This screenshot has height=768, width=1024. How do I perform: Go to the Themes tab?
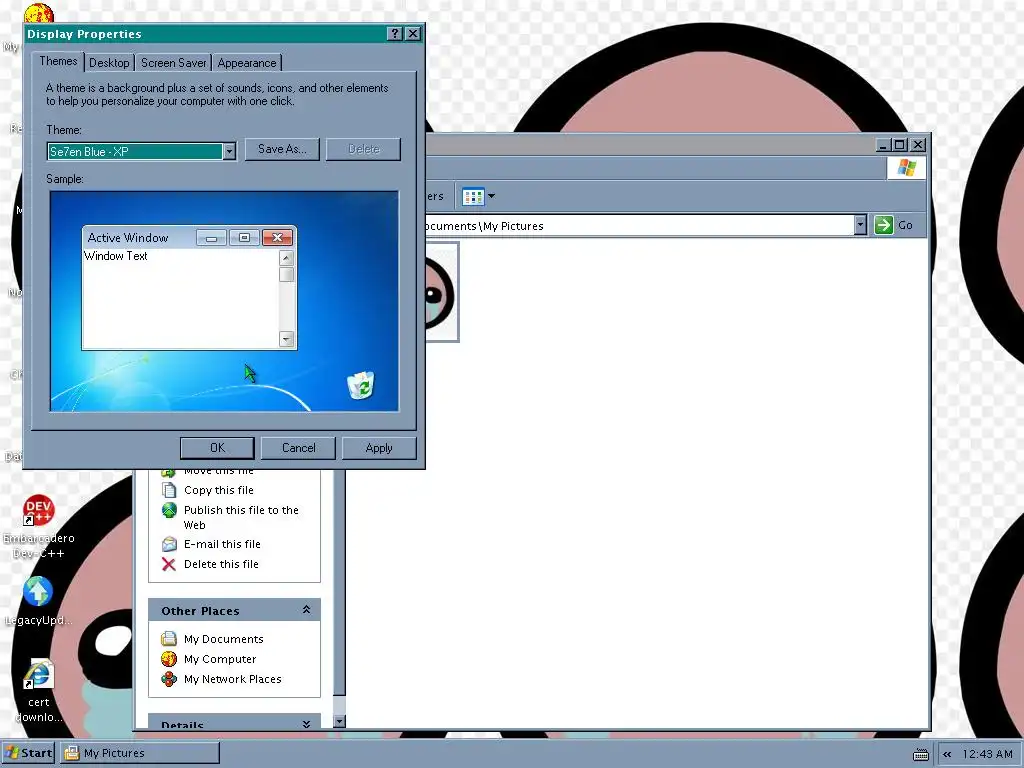[x=58, y=61]
